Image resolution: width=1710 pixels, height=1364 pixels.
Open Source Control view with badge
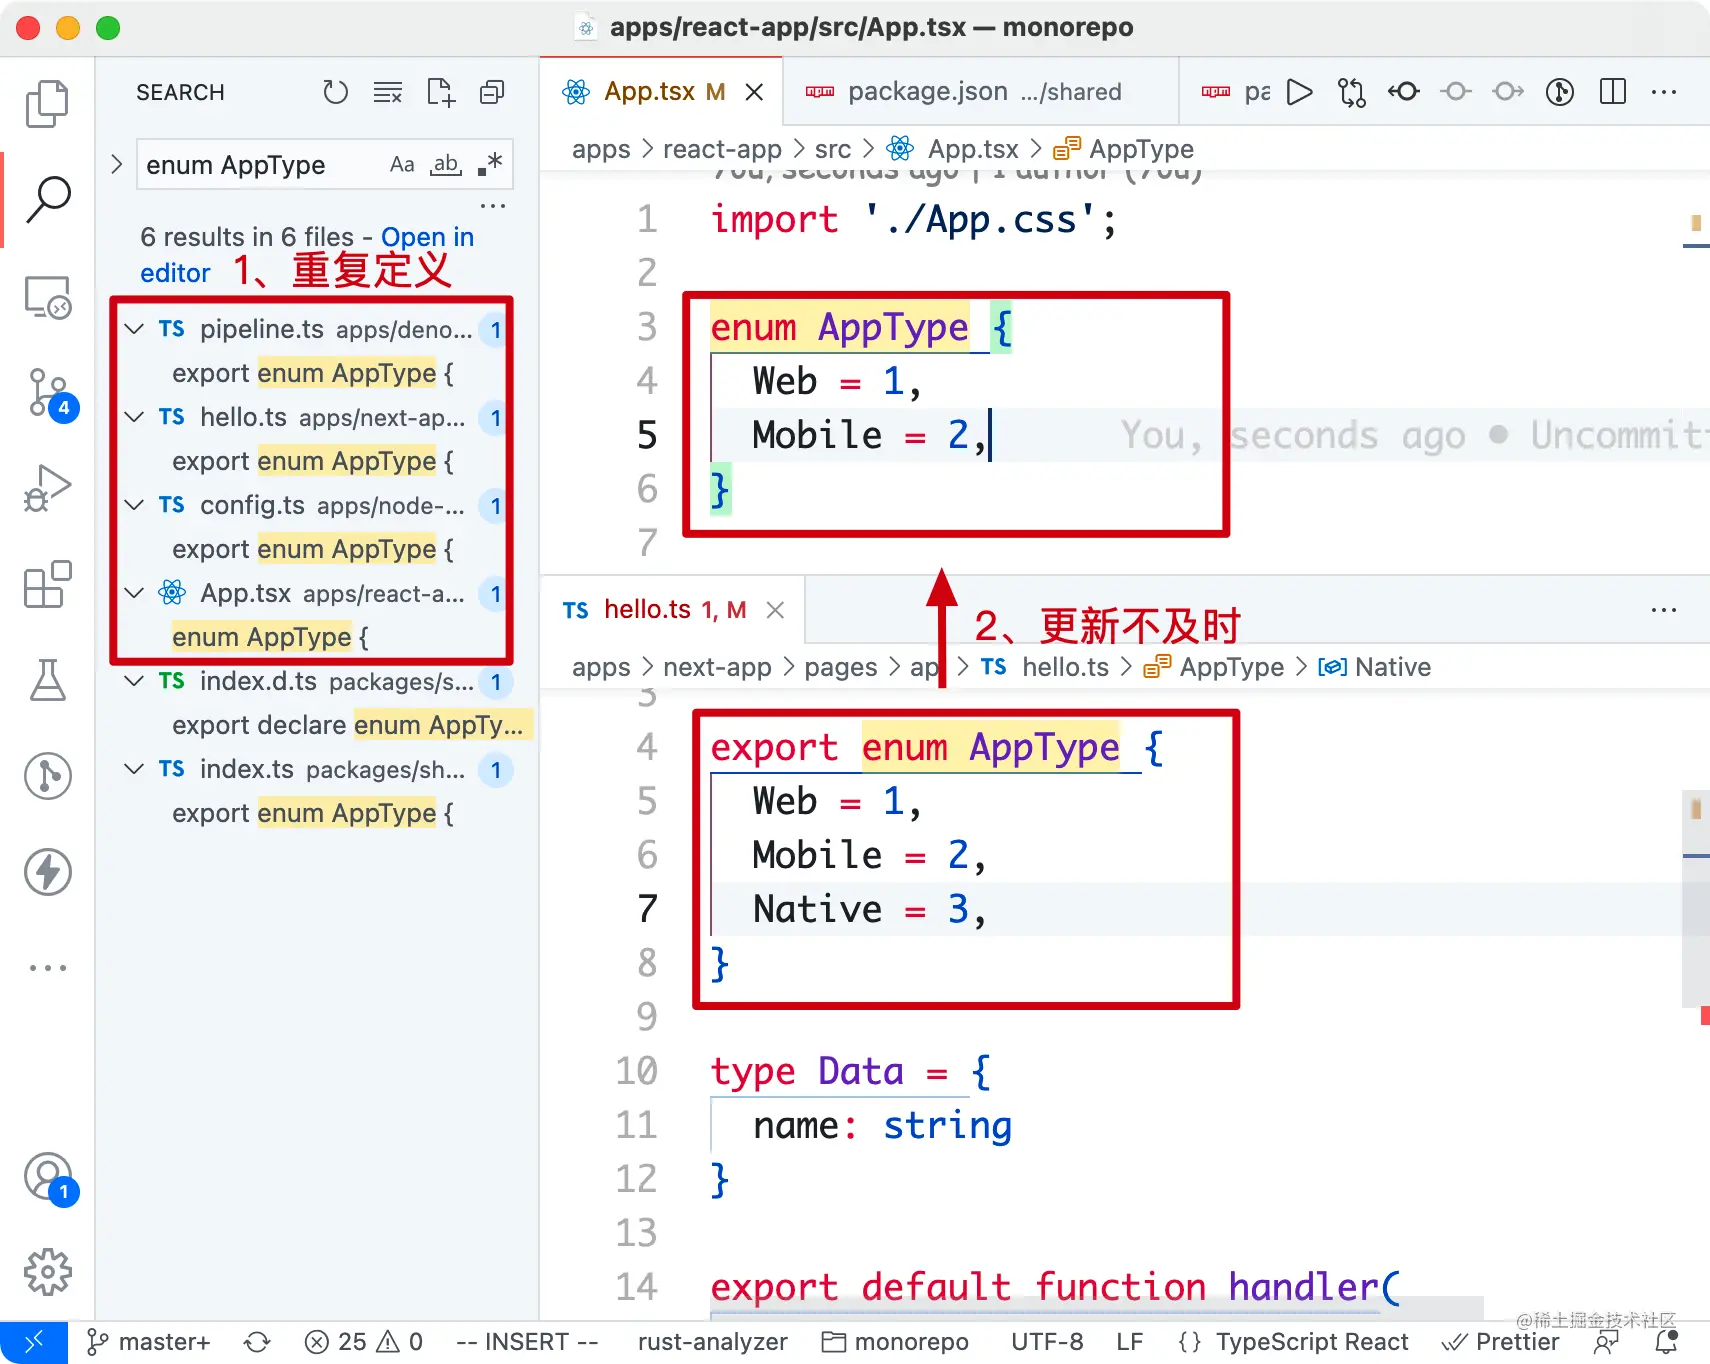[x=47, y=393]
